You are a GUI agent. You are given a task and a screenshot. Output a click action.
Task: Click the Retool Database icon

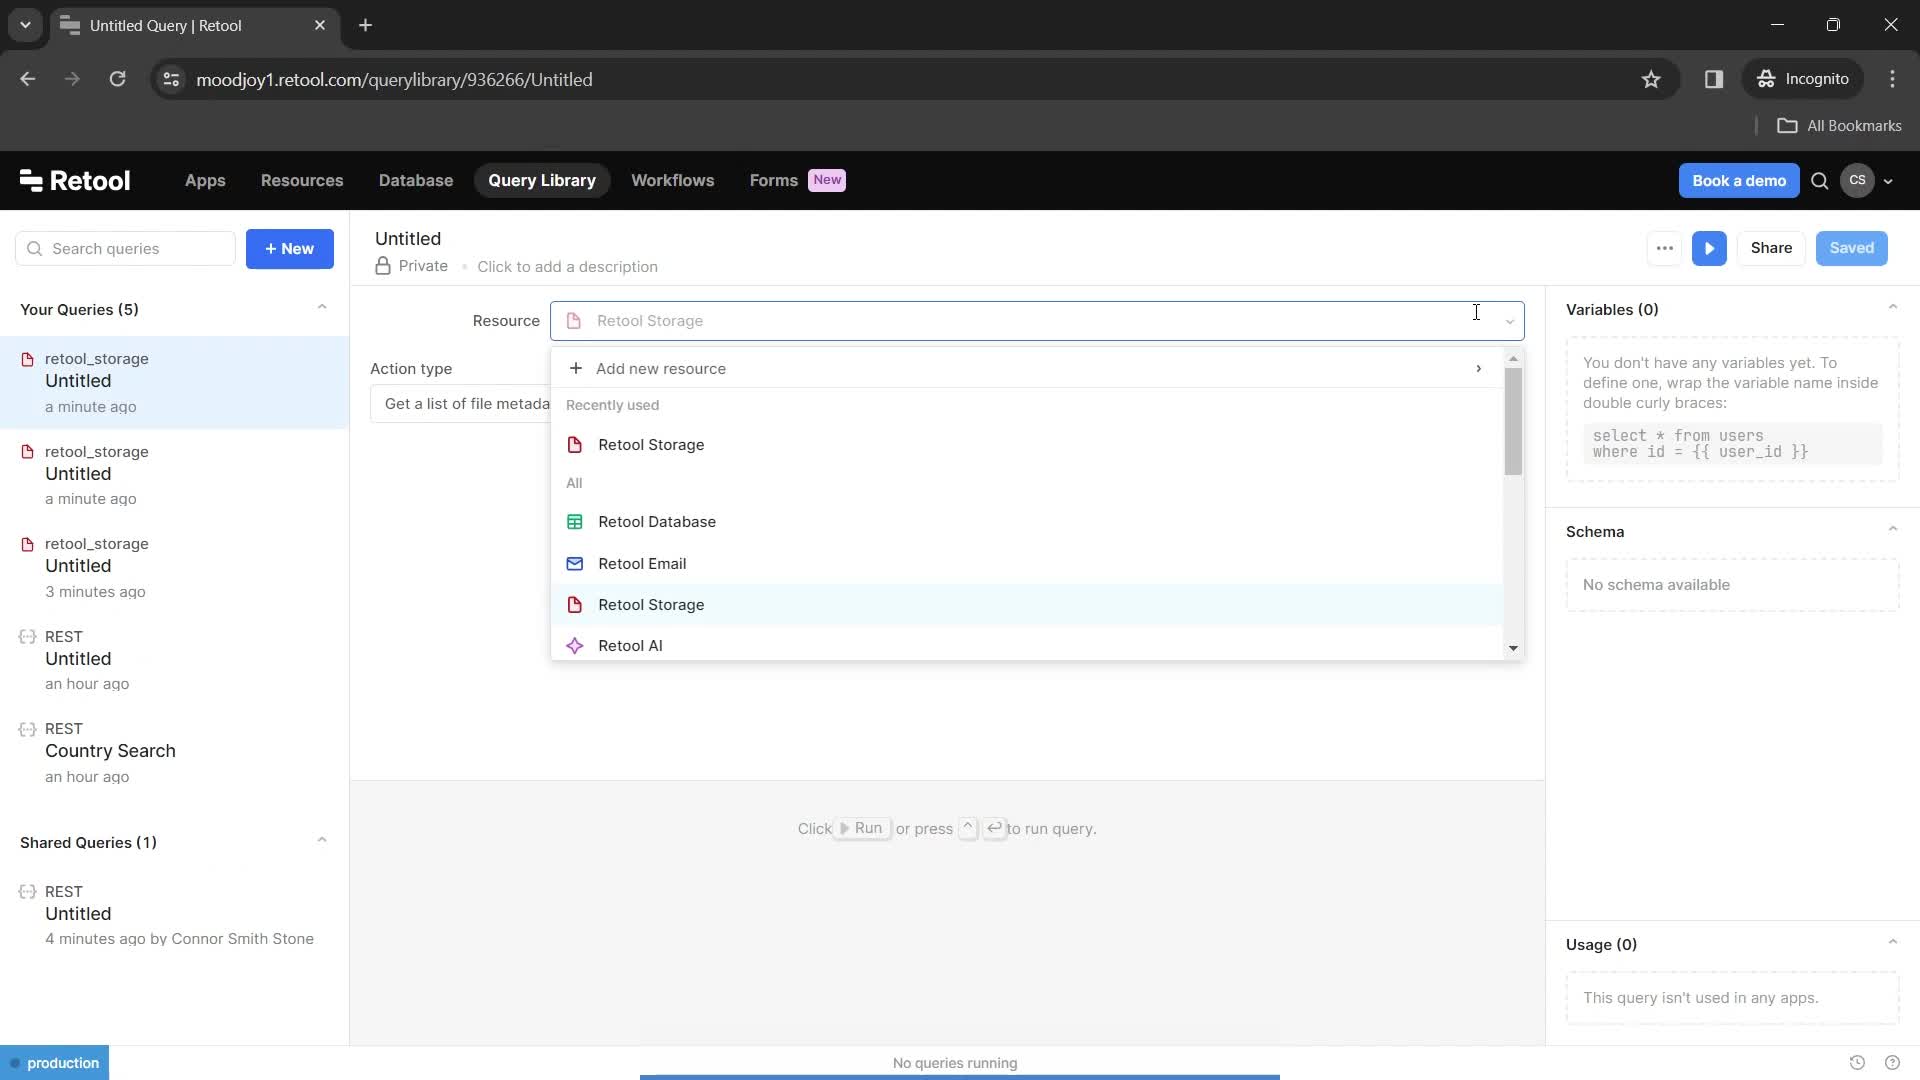coord(575,521)
